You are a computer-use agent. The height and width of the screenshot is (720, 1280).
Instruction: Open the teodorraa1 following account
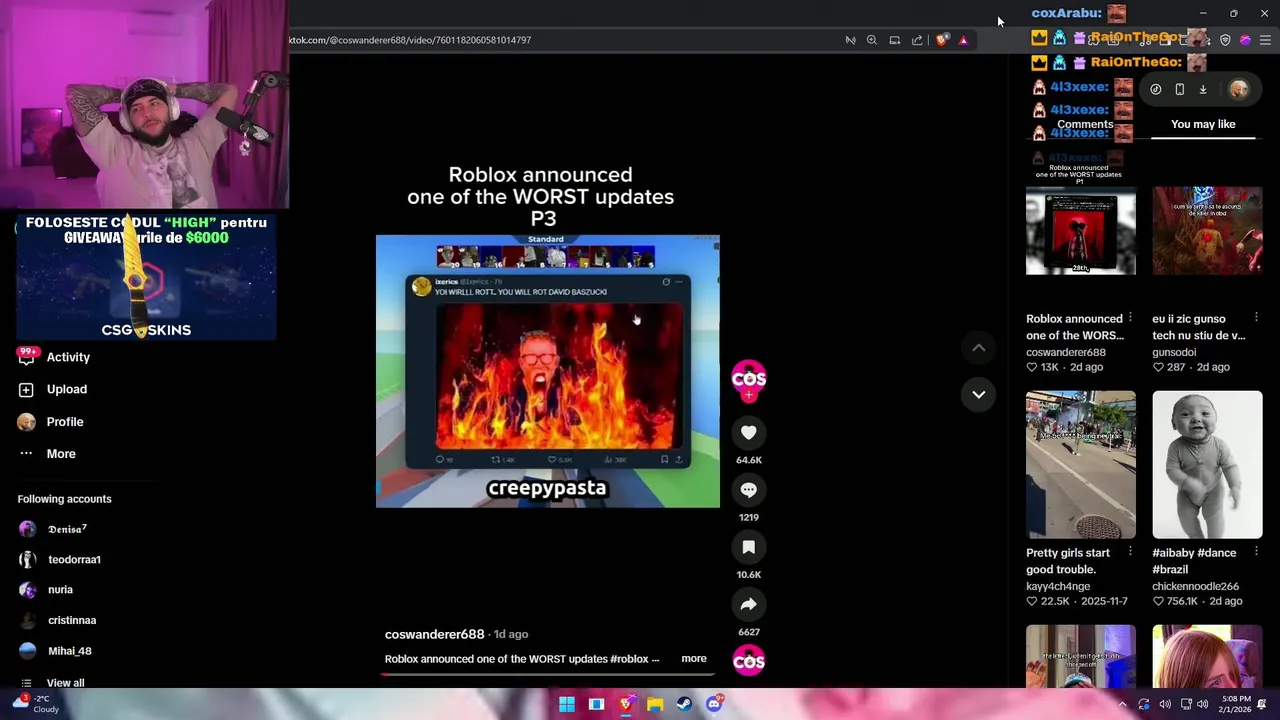(x=74, y=560)
